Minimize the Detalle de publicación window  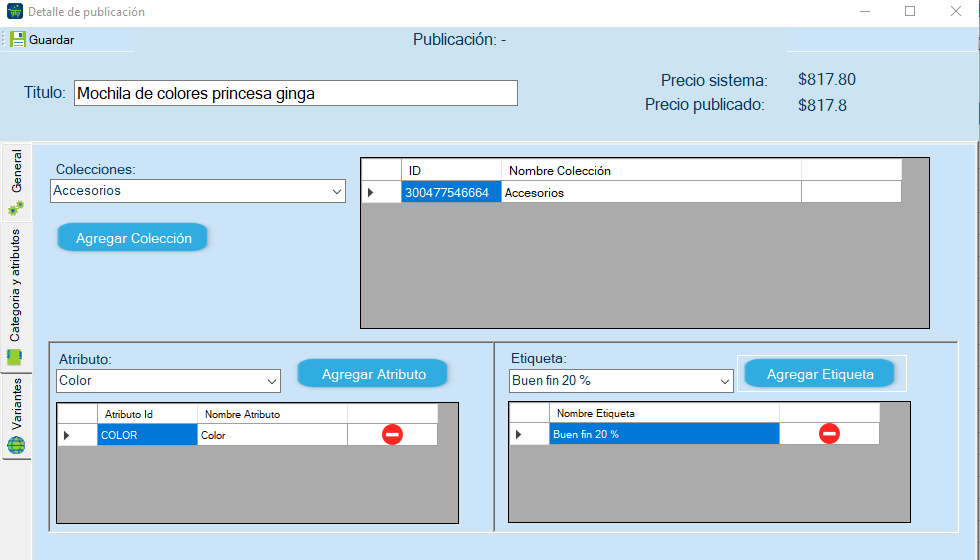(x=865, y=11)
